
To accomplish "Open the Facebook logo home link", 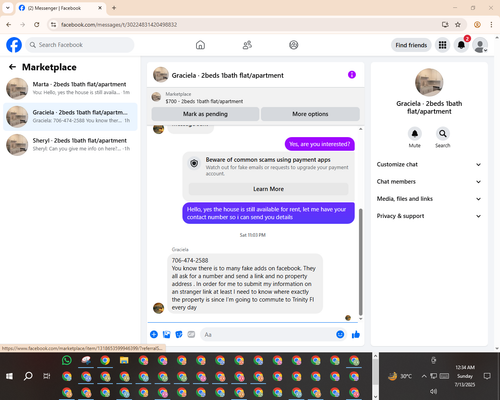I will 14,45.
